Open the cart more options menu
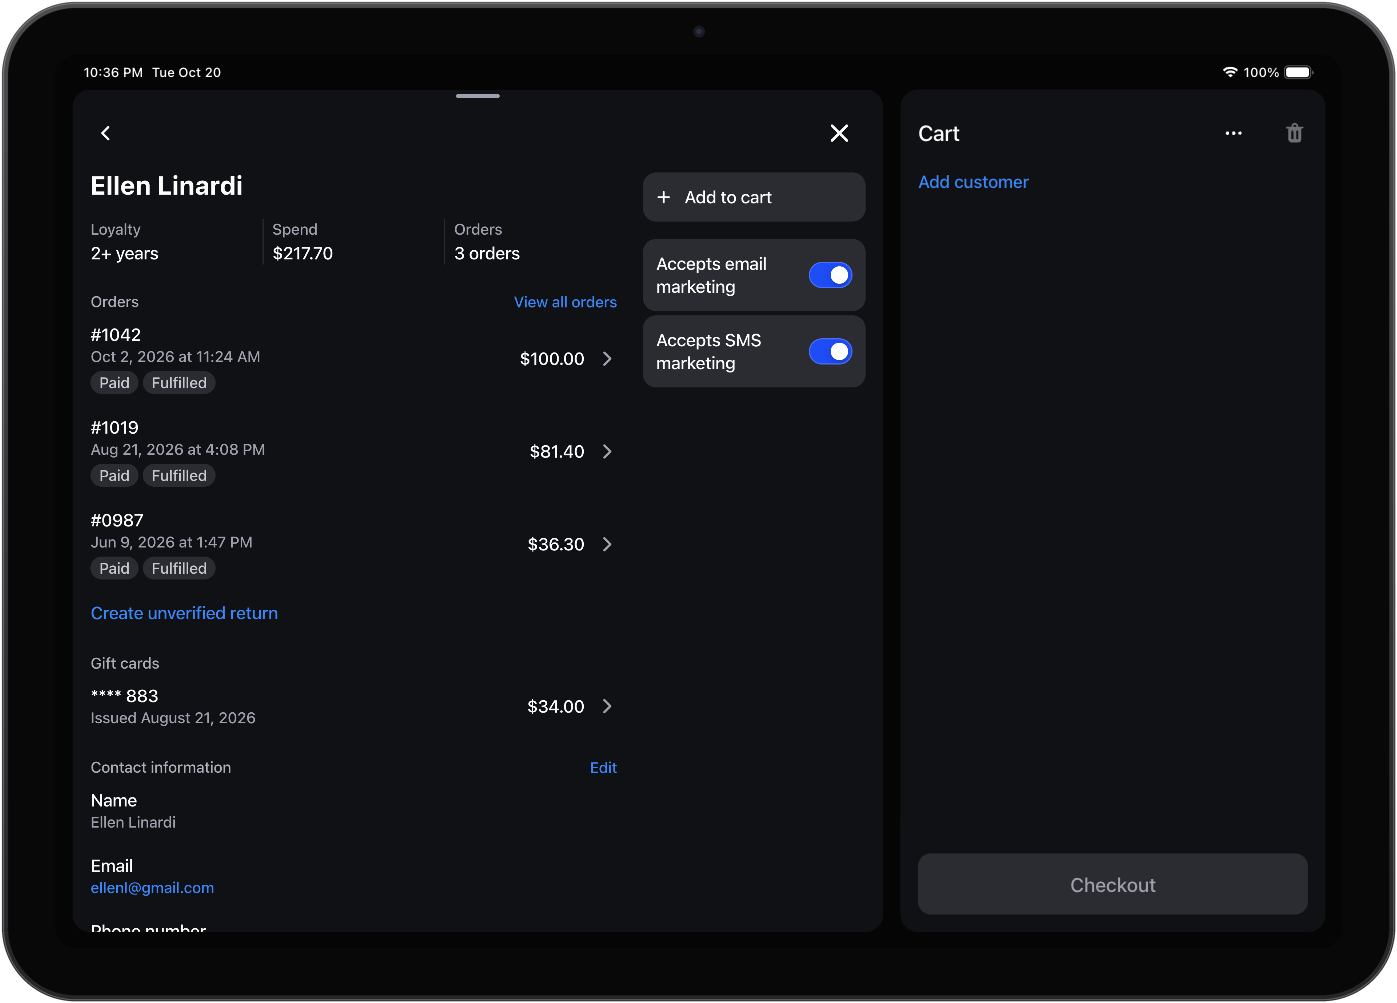1397x1003 pixels. point(1233,133)
